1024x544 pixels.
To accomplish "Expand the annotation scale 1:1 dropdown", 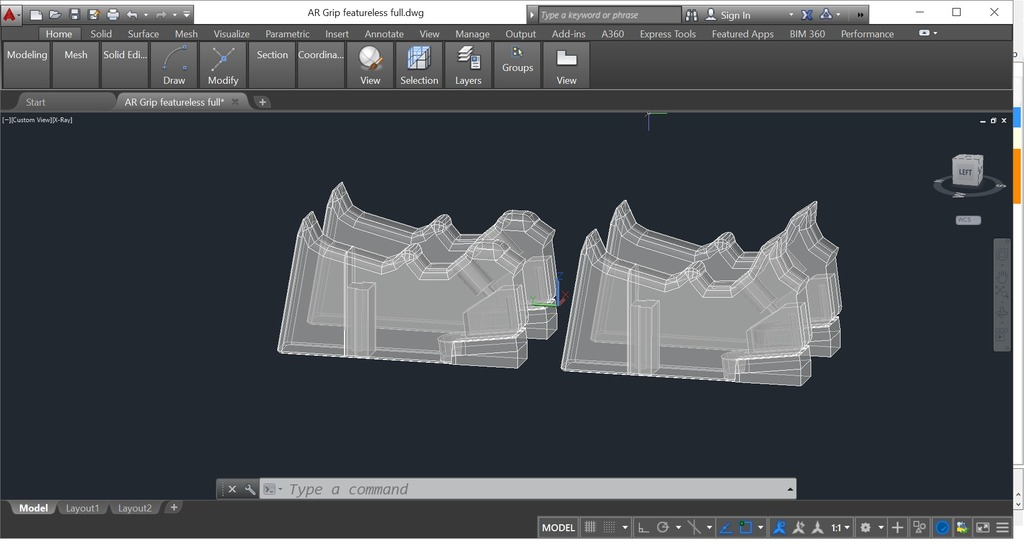I will [840, 527].
